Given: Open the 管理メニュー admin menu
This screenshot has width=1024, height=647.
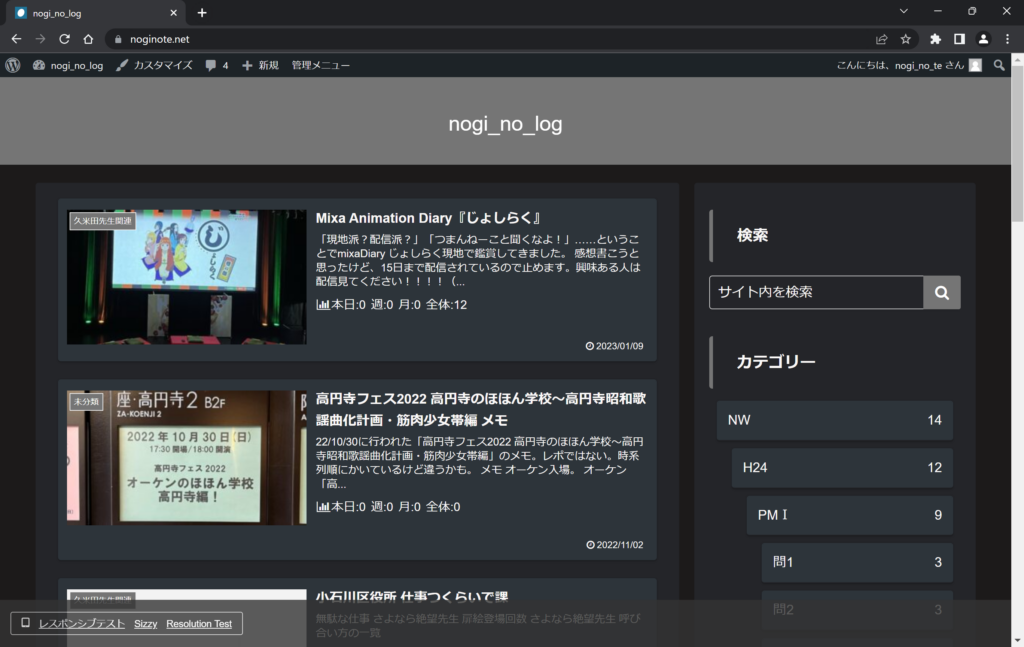Looking at the screenshot, I should pyautogui.click(x=320, y=65).
